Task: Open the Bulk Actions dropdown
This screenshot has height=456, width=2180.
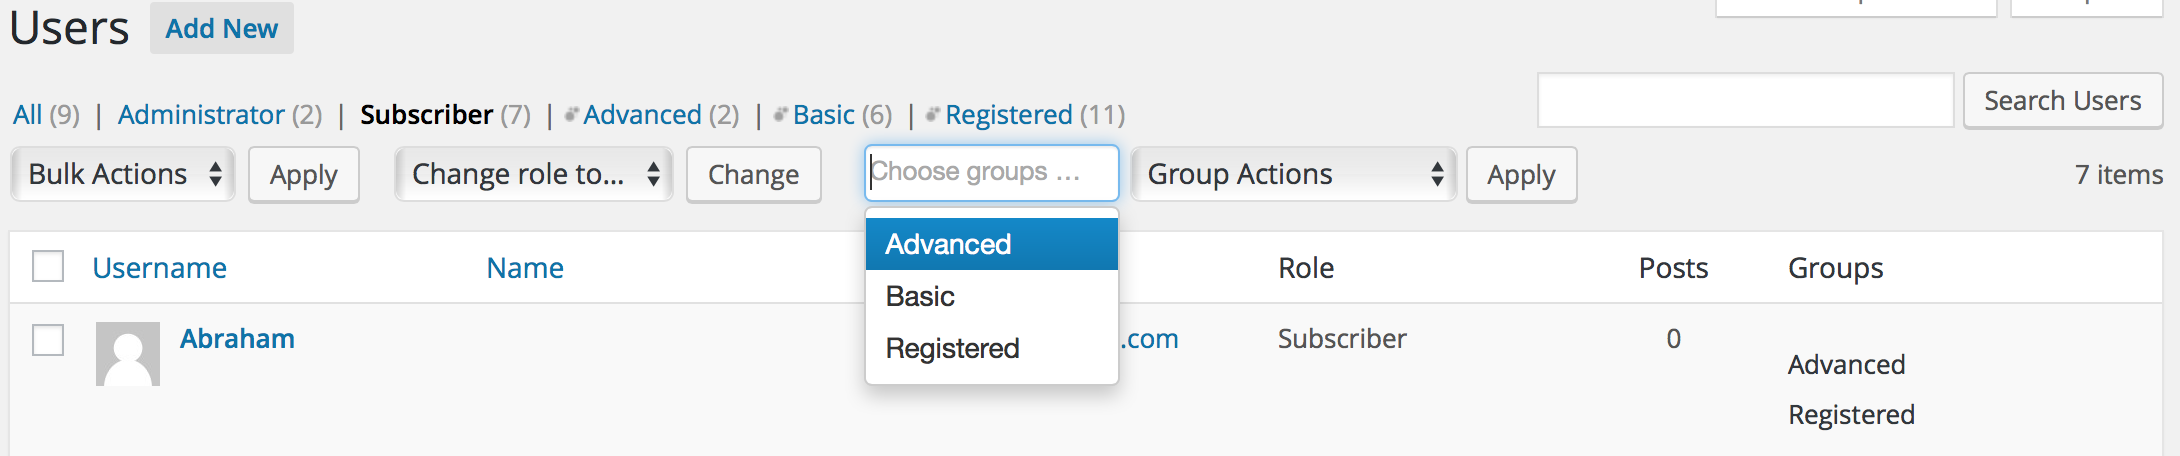Action: [x=123, y=174]
